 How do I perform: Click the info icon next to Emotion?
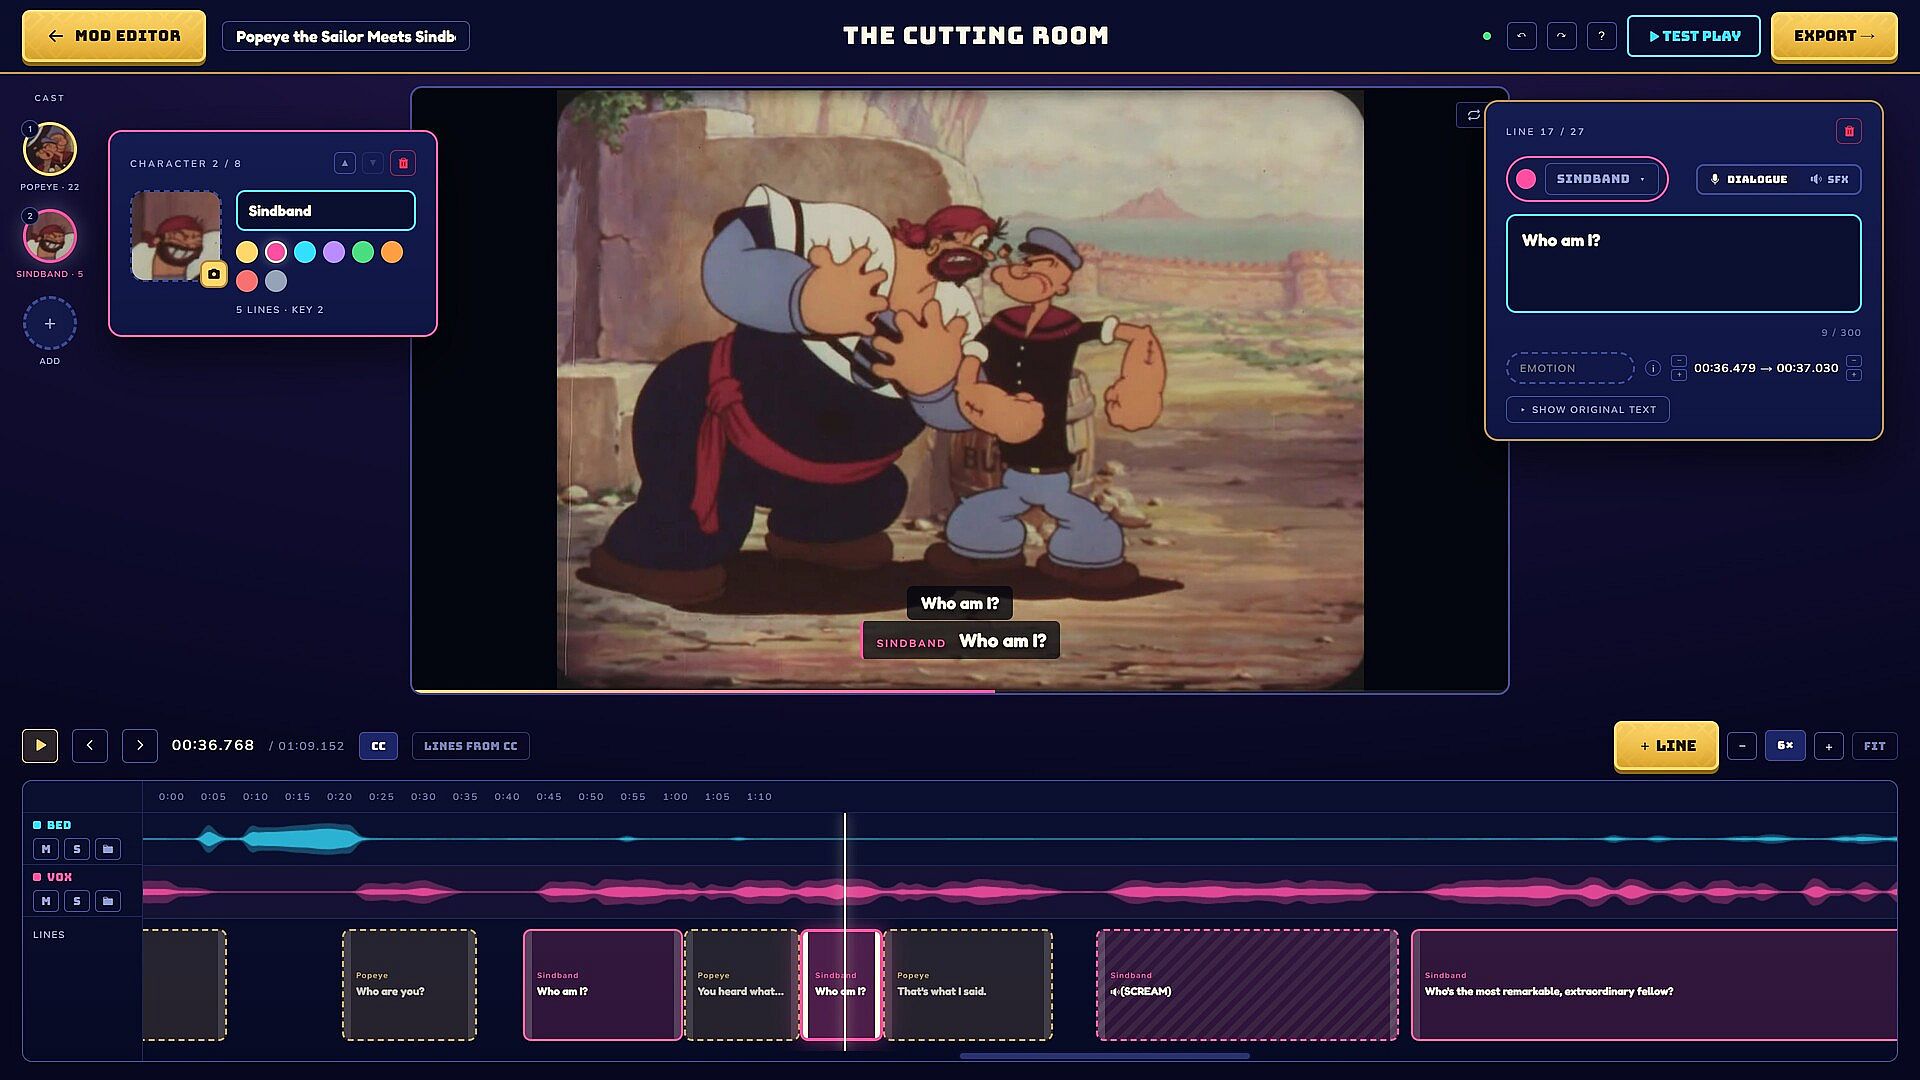[1653, 368]
